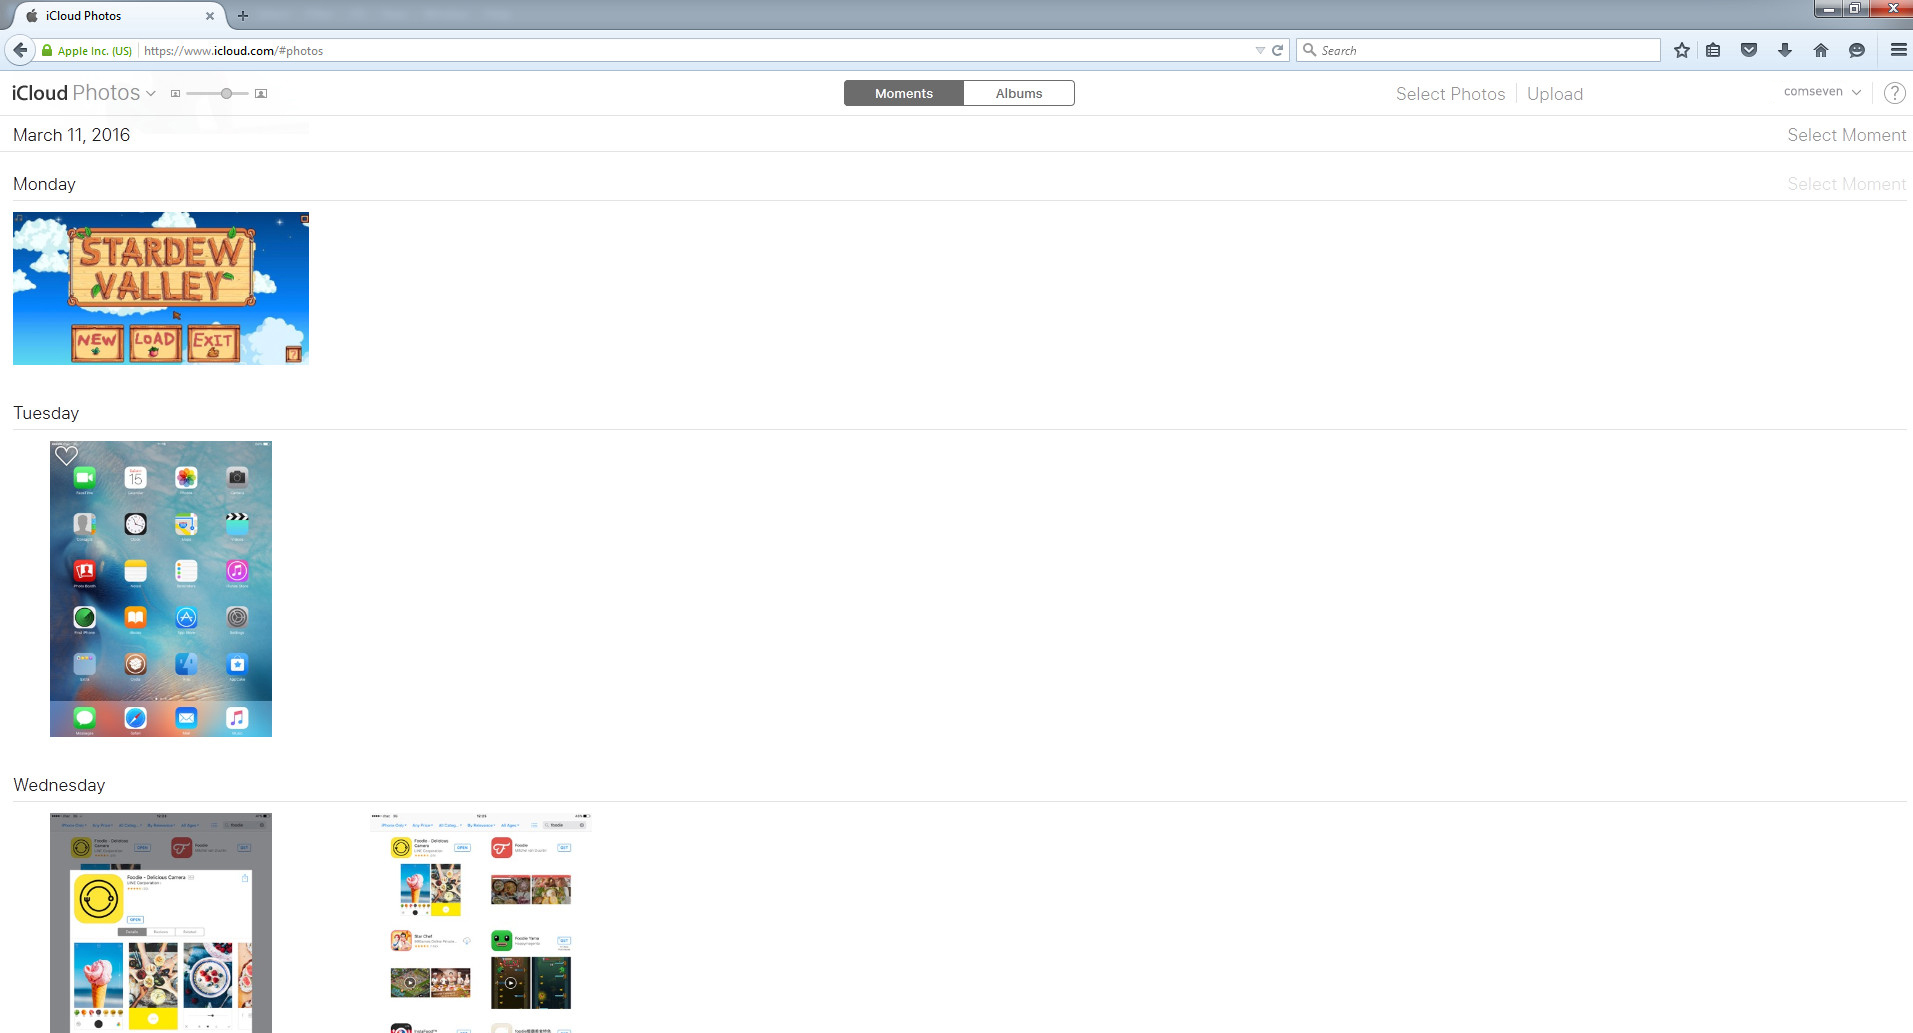Open the chat bubble toolbar icon
Screen dimensions: 1913x1033
point(1857,50)
